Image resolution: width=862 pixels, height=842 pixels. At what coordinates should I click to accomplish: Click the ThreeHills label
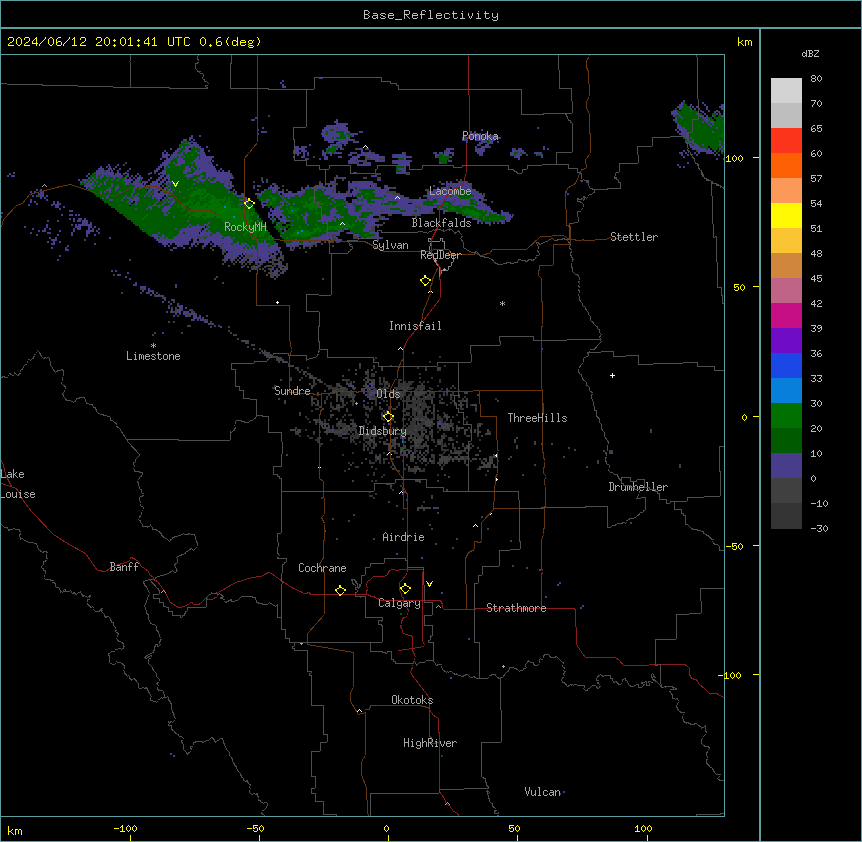[x=538, y=418]
